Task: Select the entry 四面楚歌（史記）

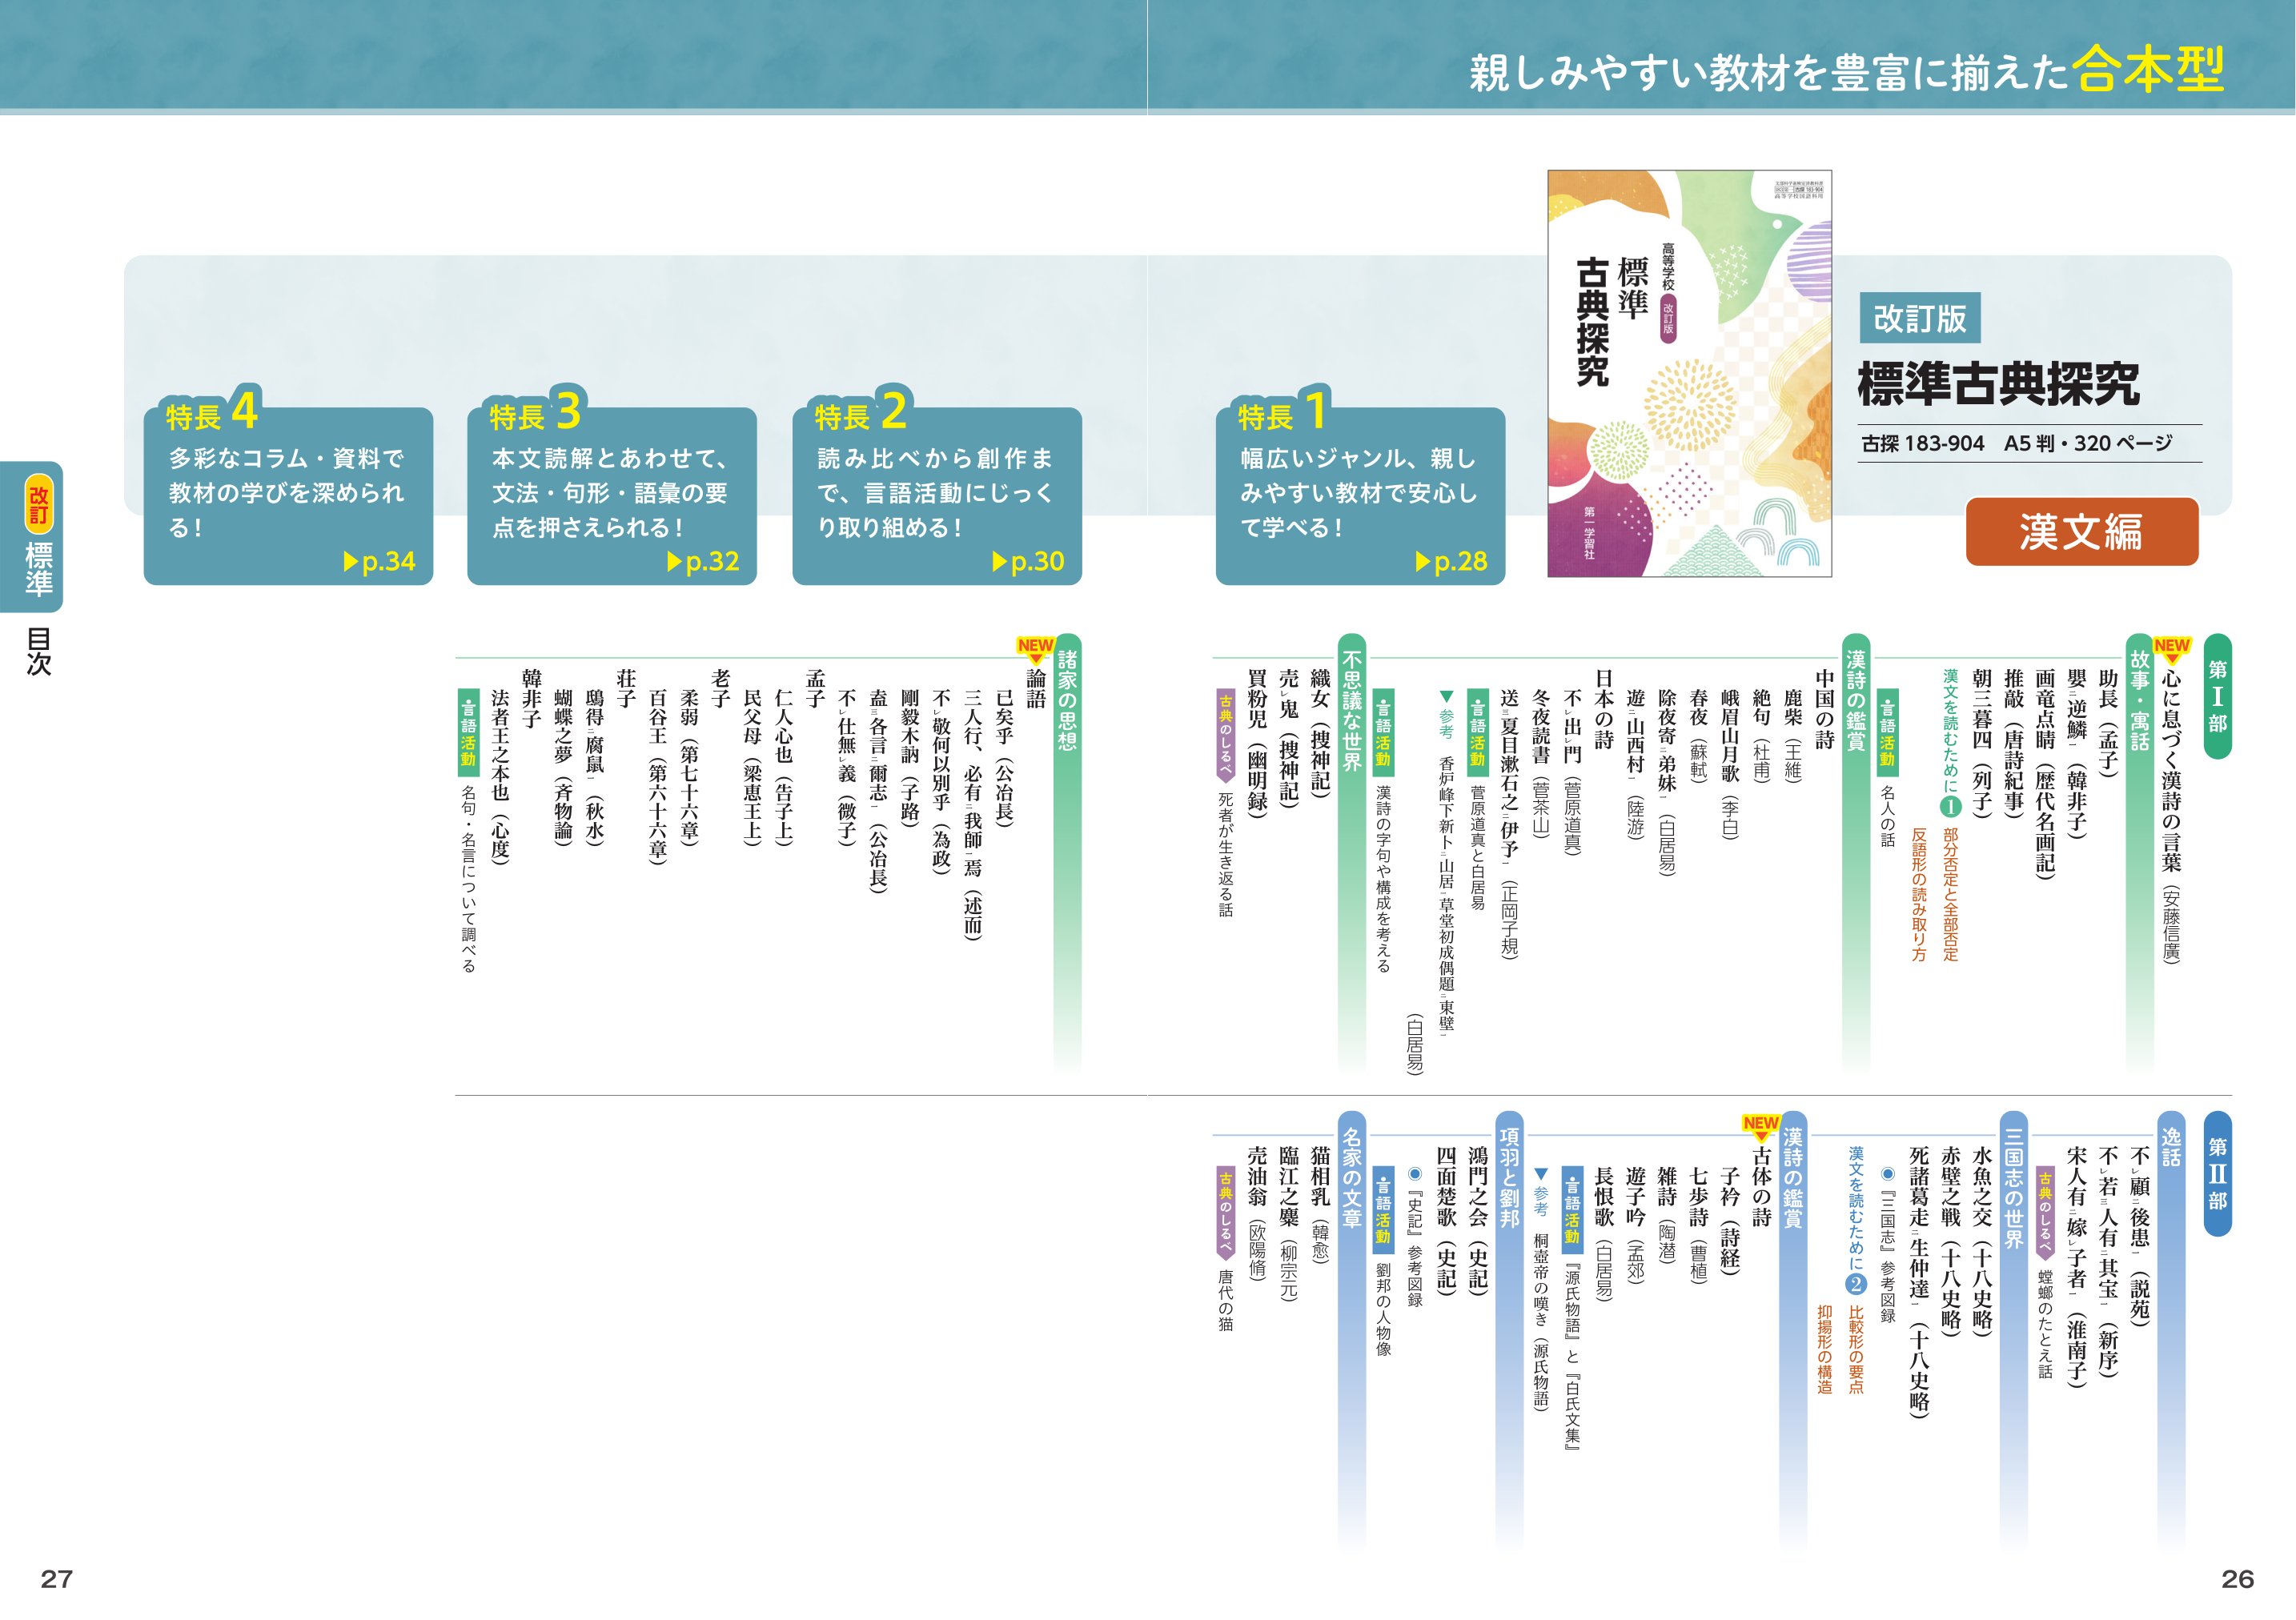Action: tap(1446, 1221)
